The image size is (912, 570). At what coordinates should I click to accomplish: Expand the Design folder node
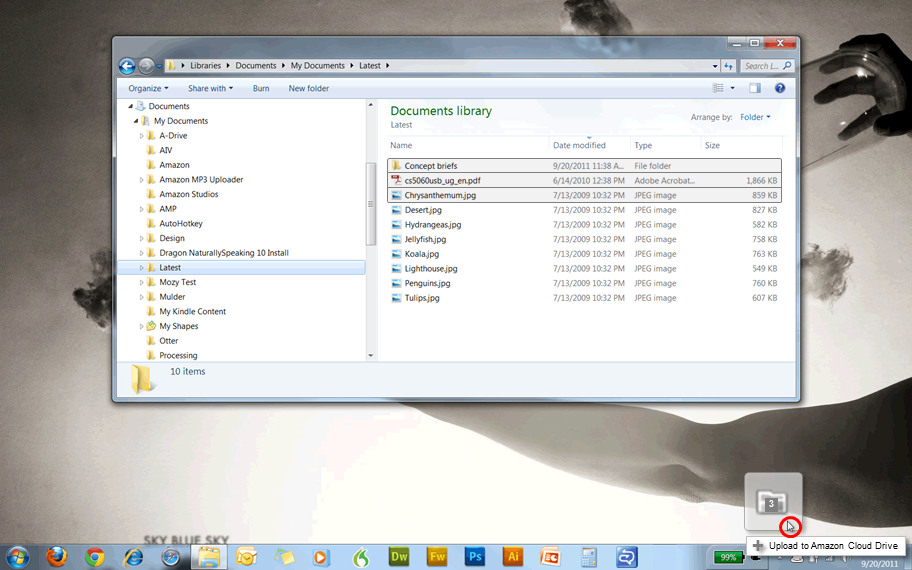coord(141,238)
